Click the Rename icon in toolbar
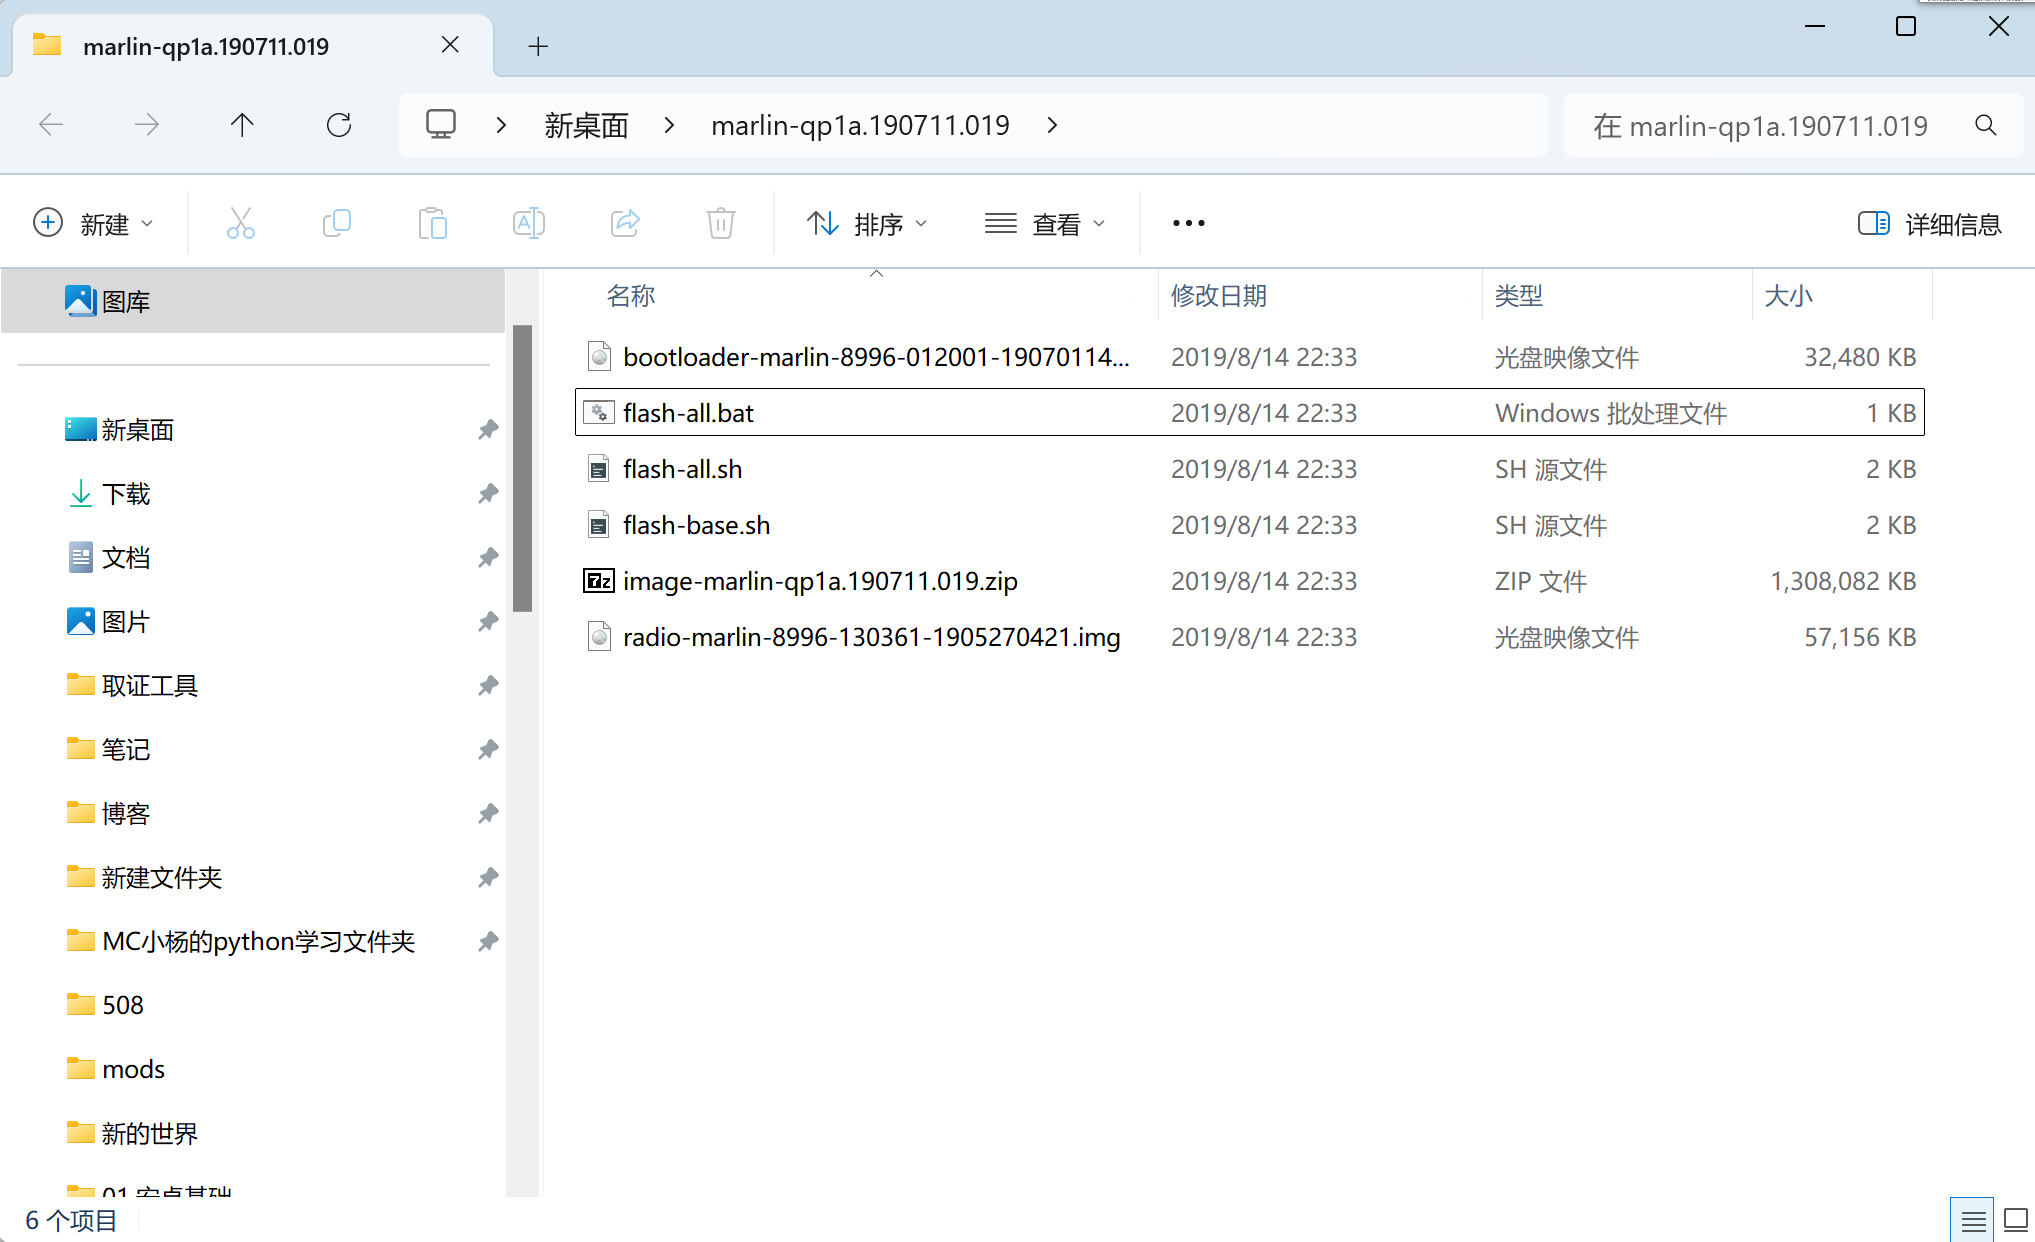Viewport: 2035px width, 1242px height. tap(528, 223)
